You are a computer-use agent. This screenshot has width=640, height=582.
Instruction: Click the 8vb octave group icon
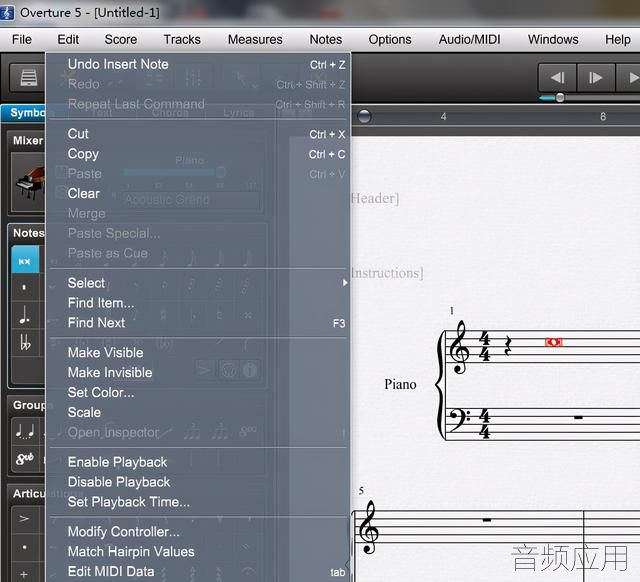24,458
